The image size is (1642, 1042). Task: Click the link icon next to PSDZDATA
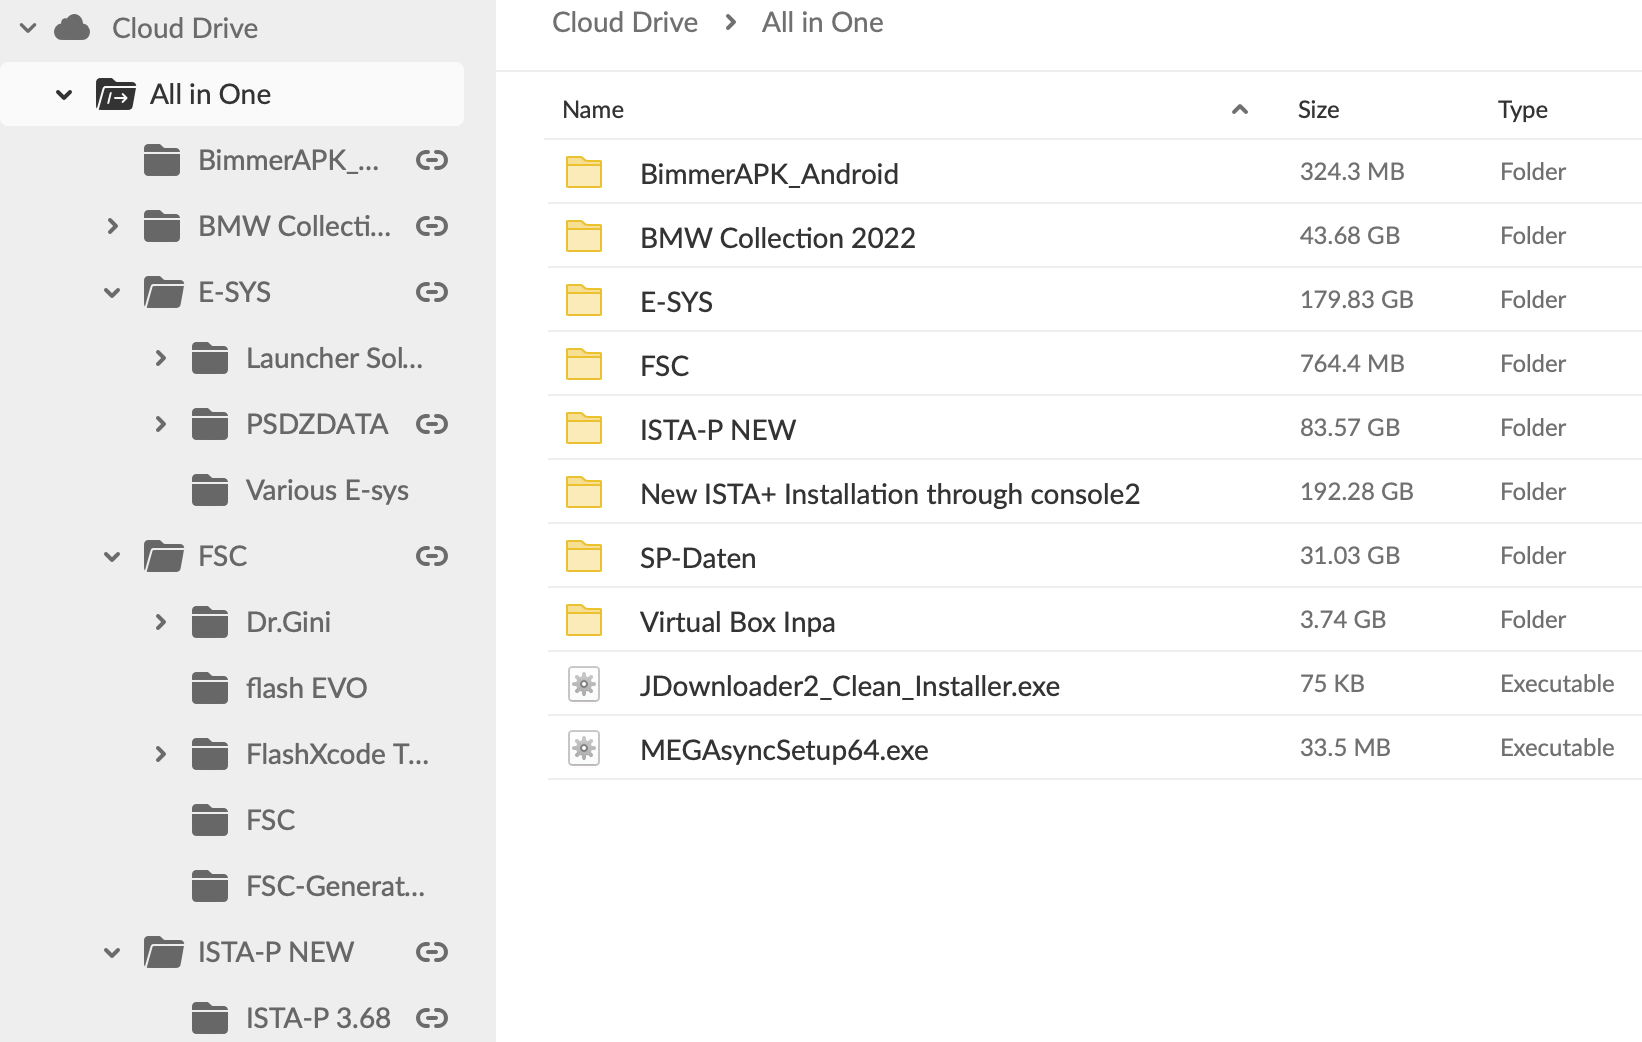click(x=431, y=424)
